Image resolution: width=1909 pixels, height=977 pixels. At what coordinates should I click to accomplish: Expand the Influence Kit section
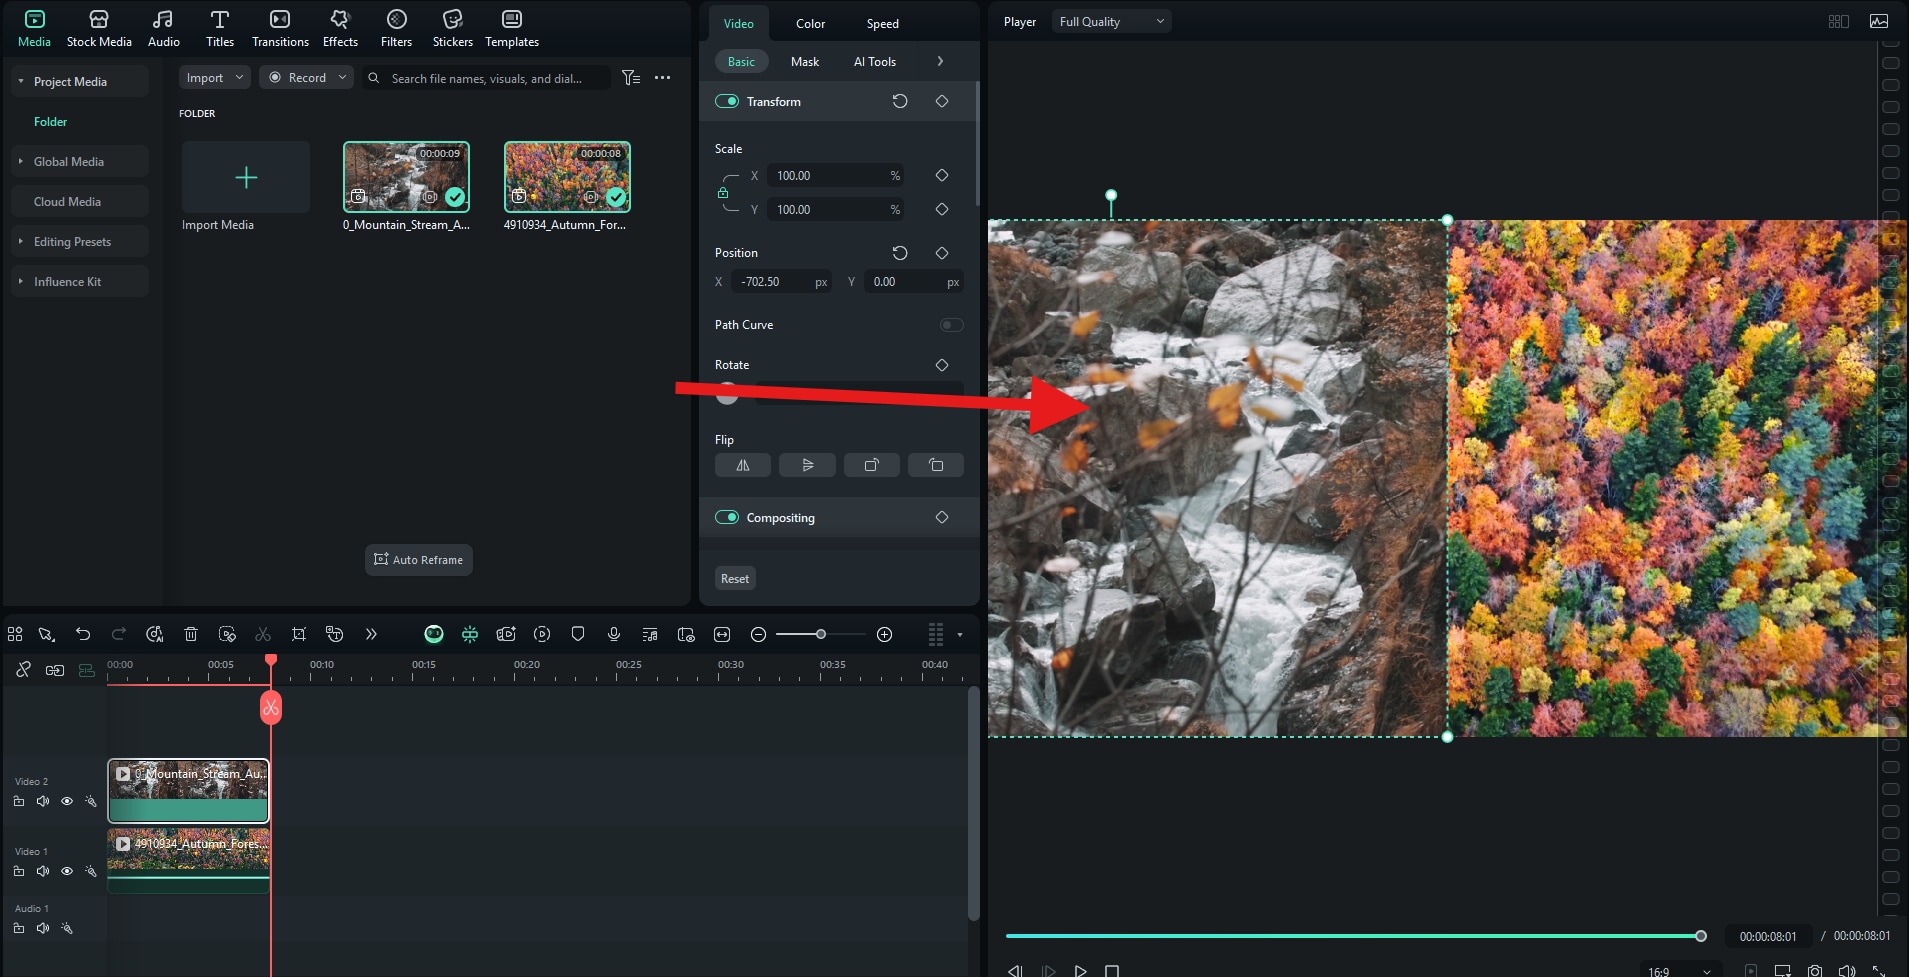coord(21,281)
